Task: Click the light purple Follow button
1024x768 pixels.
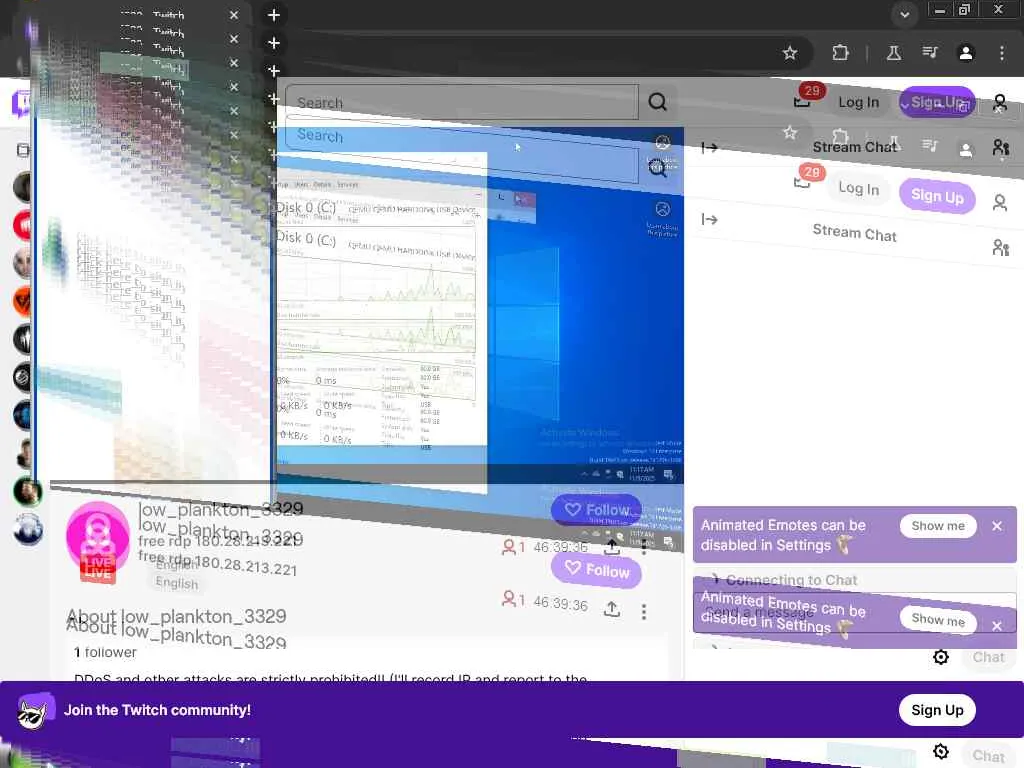Action: (x=596, y=570)
